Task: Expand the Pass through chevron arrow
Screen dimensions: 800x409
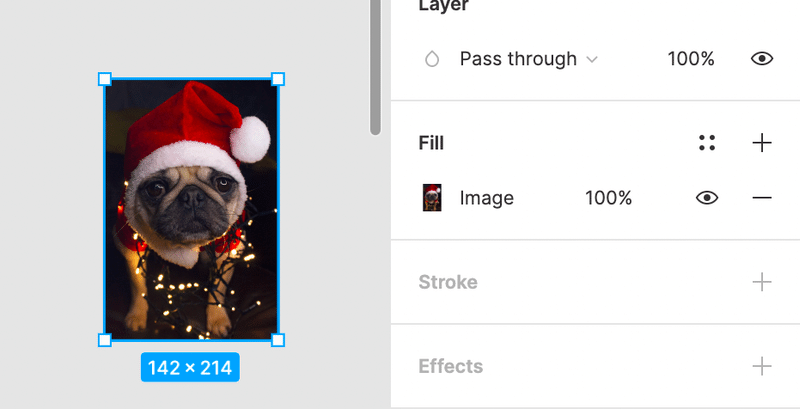Action: [592, 60]
